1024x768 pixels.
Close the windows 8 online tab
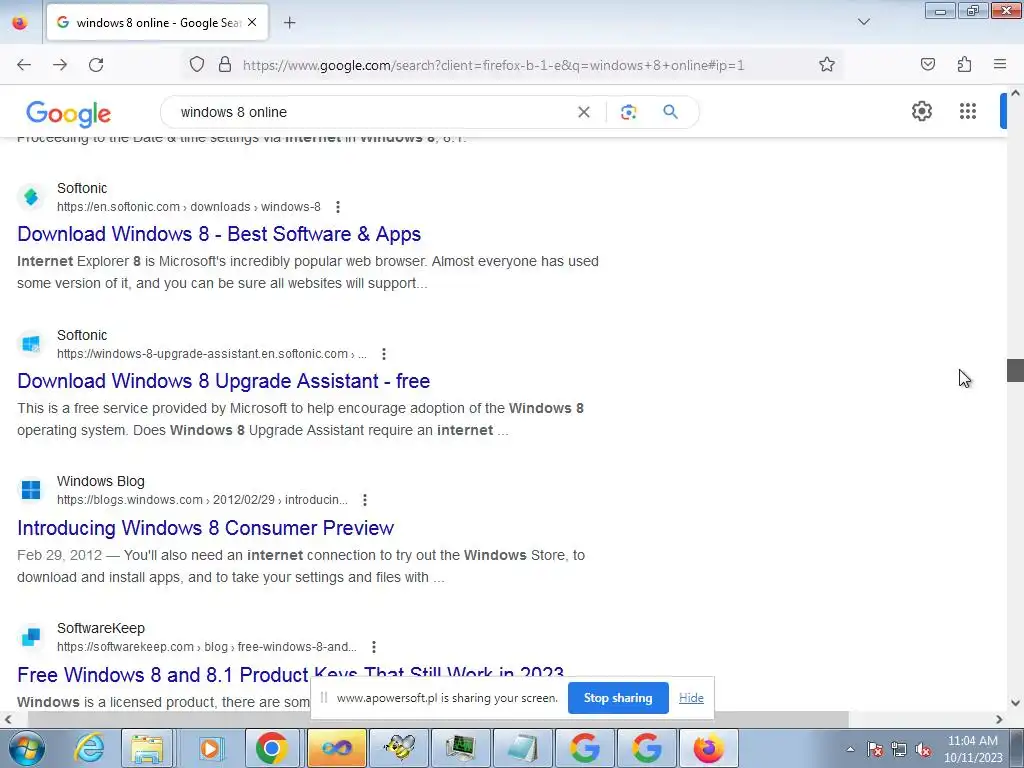pos(252,23)
